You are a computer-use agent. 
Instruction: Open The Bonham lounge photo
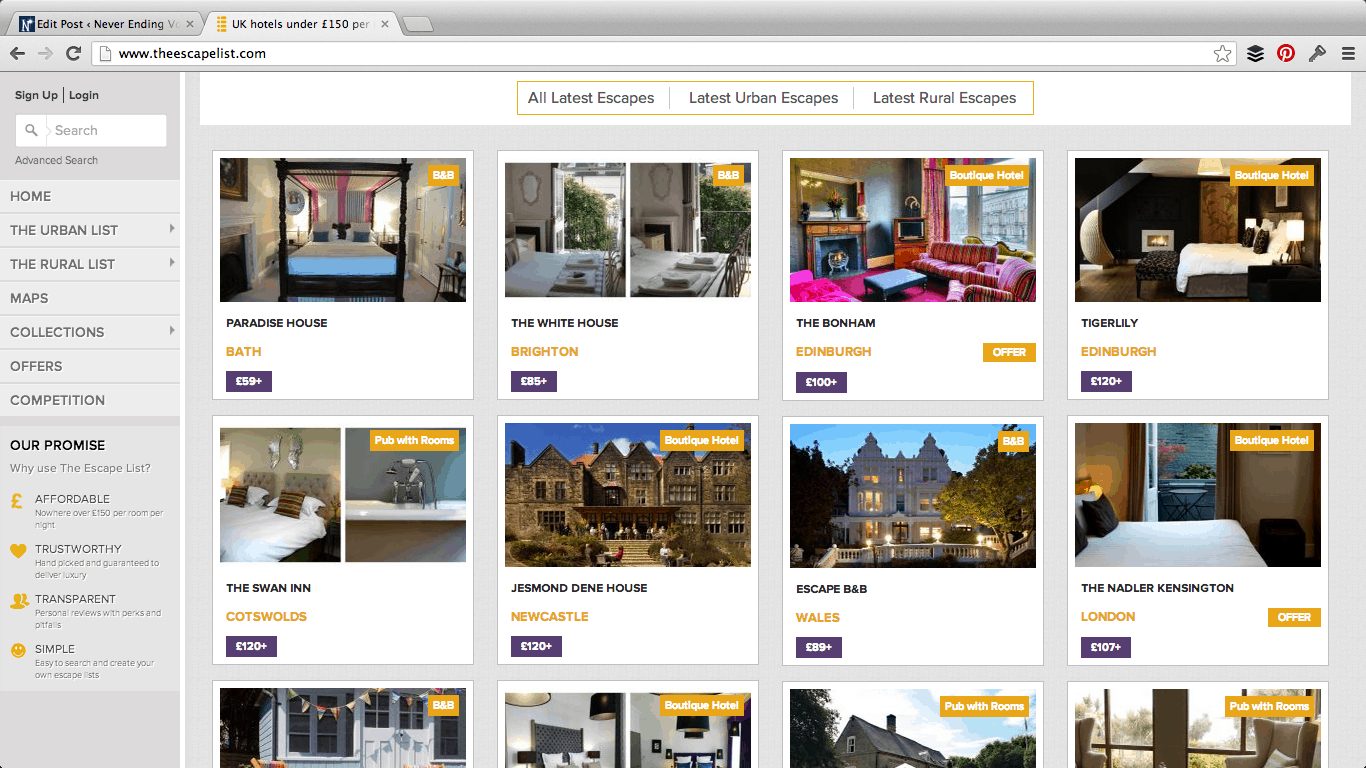(913, 230)
